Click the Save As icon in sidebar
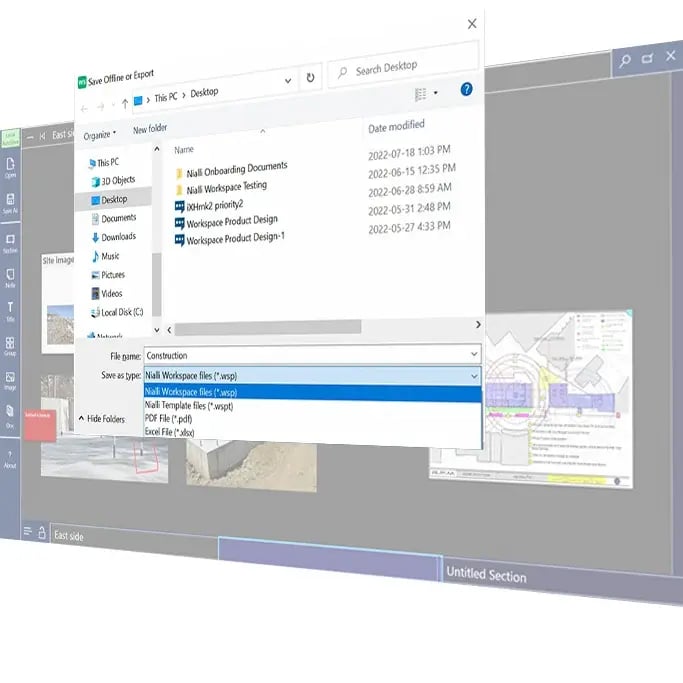Image resolution: width=683 pixels, height=683 pixels. coord(10,203)
